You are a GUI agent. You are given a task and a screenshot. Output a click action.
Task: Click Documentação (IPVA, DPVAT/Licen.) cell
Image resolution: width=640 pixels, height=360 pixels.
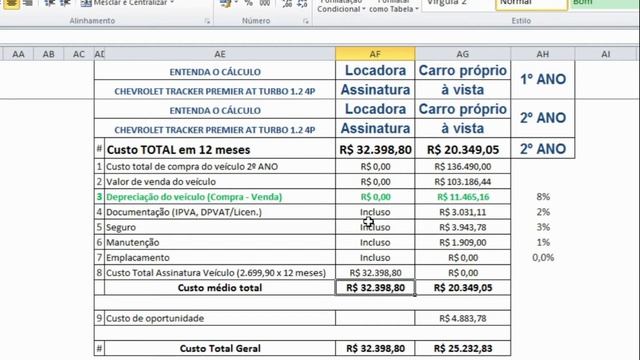tap(220, 212)
